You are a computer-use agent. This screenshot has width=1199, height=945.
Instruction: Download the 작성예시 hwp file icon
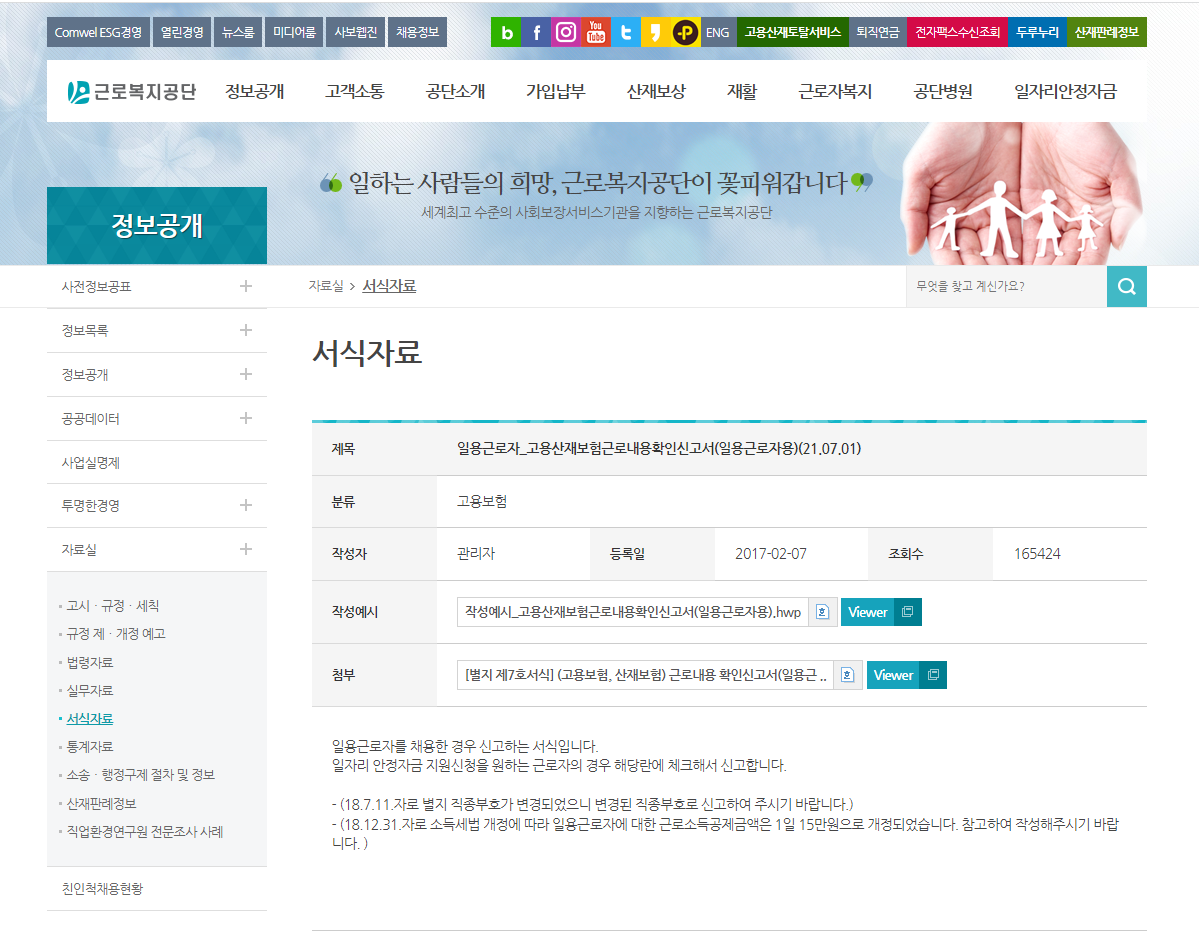pos(823,612)
